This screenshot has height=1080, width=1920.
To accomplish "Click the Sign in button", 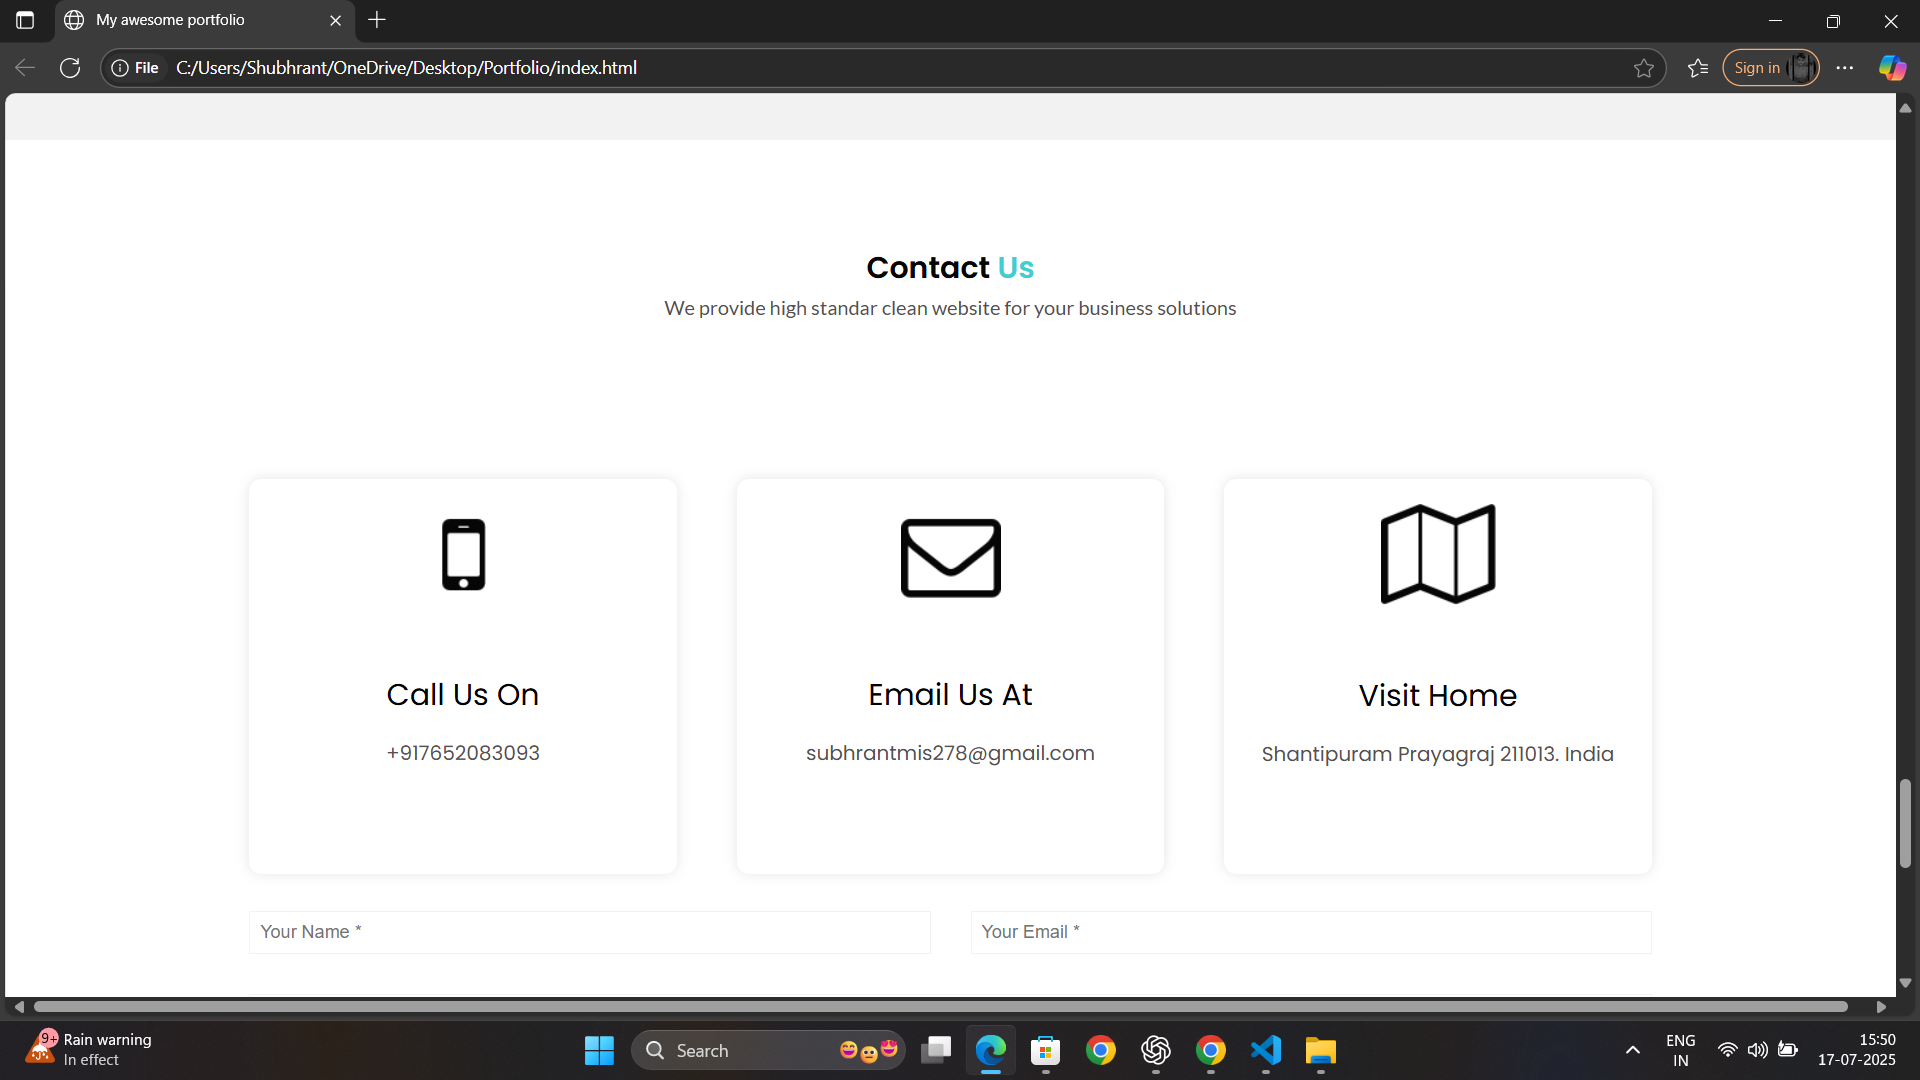I will (1757, 68).
